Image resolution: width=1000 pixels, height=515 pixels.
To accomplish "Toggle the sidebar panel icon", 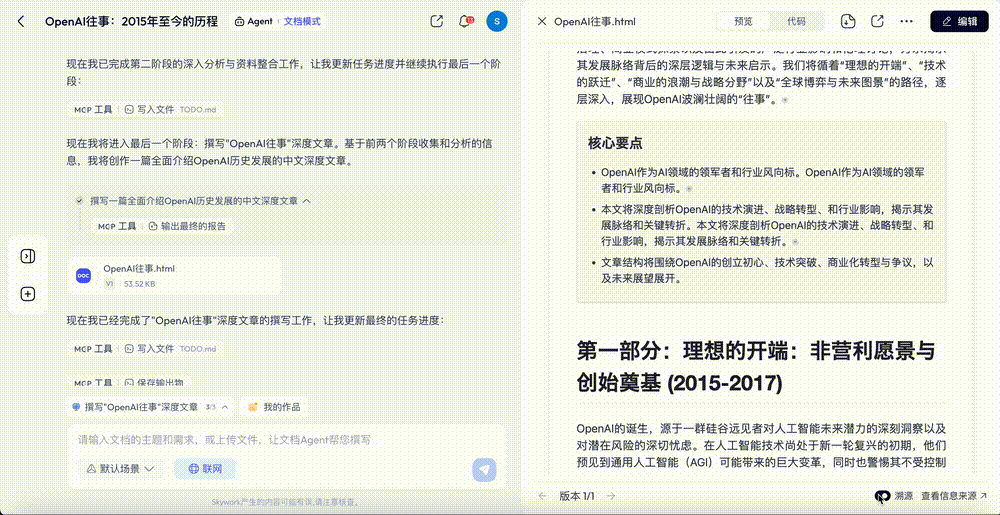I will (27, 256).
